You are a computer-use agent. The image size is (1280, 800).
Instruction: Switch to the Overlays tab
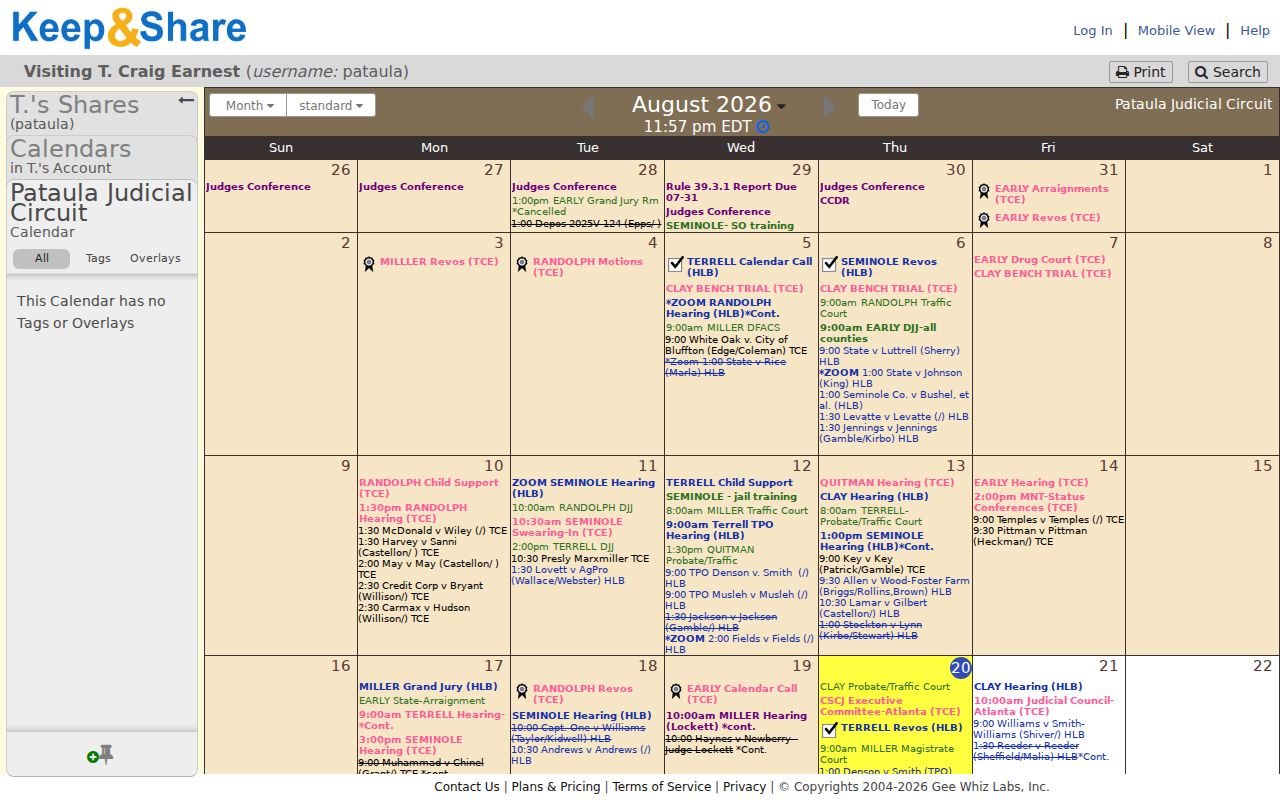point(155,258)
